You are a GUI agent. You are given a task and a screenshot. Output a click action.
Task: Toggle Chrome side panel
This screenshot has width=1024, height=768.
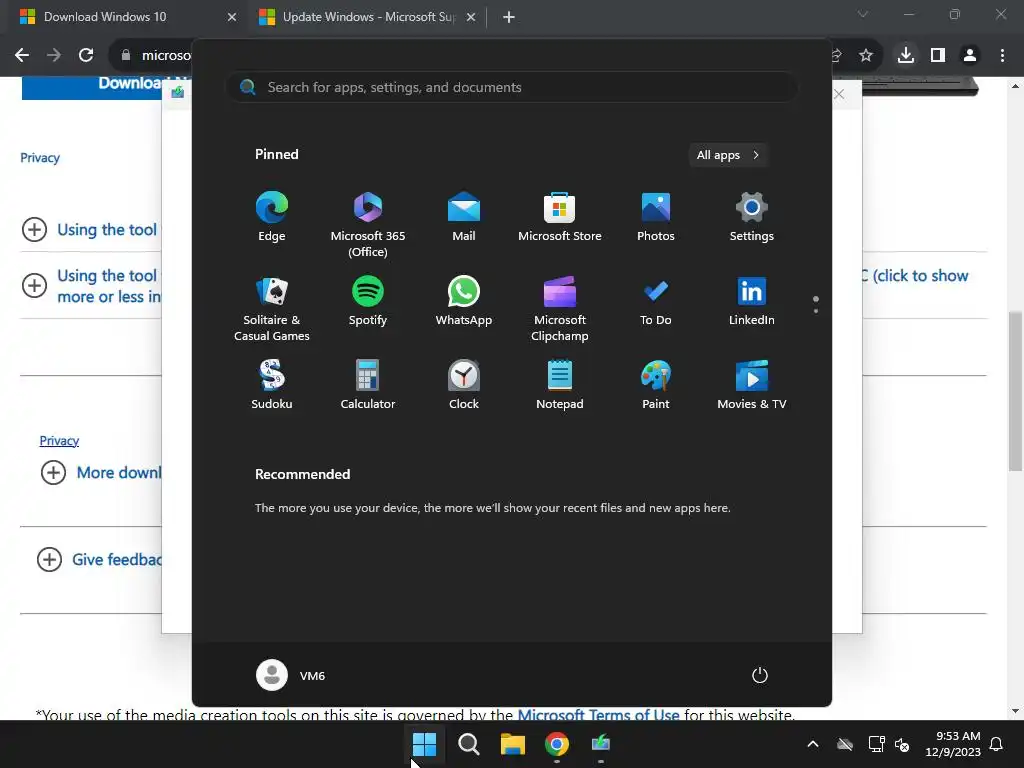(938, 56)
